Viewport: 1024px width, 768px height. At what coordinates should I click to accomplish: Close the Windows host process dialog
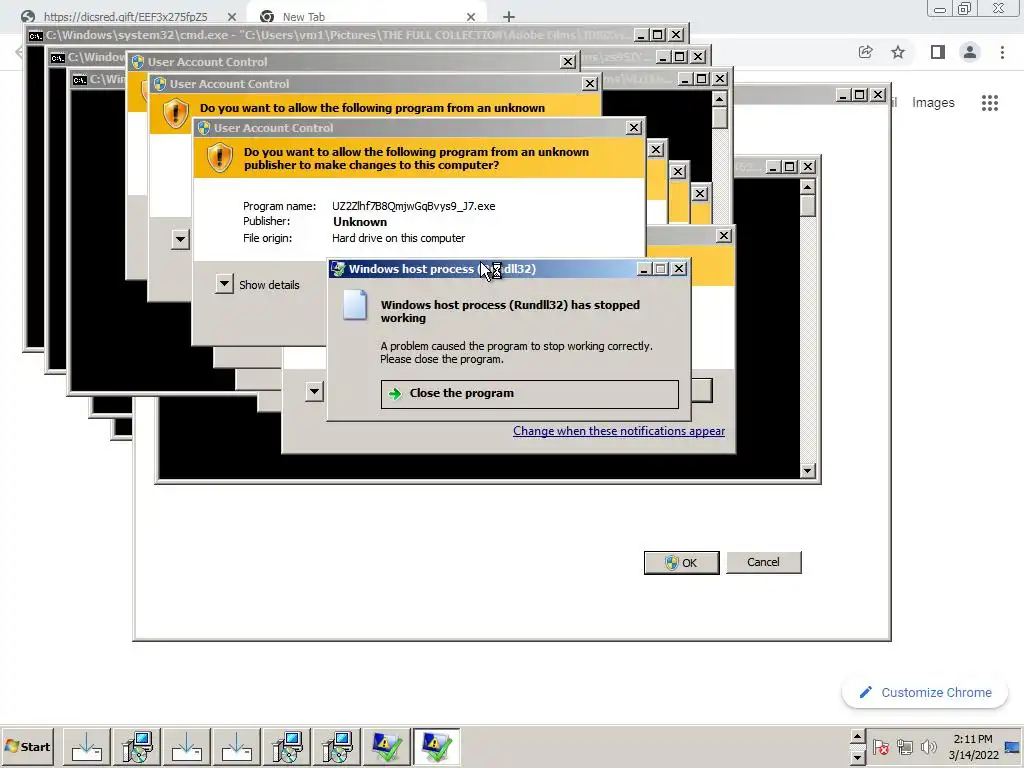pos(679,268)
